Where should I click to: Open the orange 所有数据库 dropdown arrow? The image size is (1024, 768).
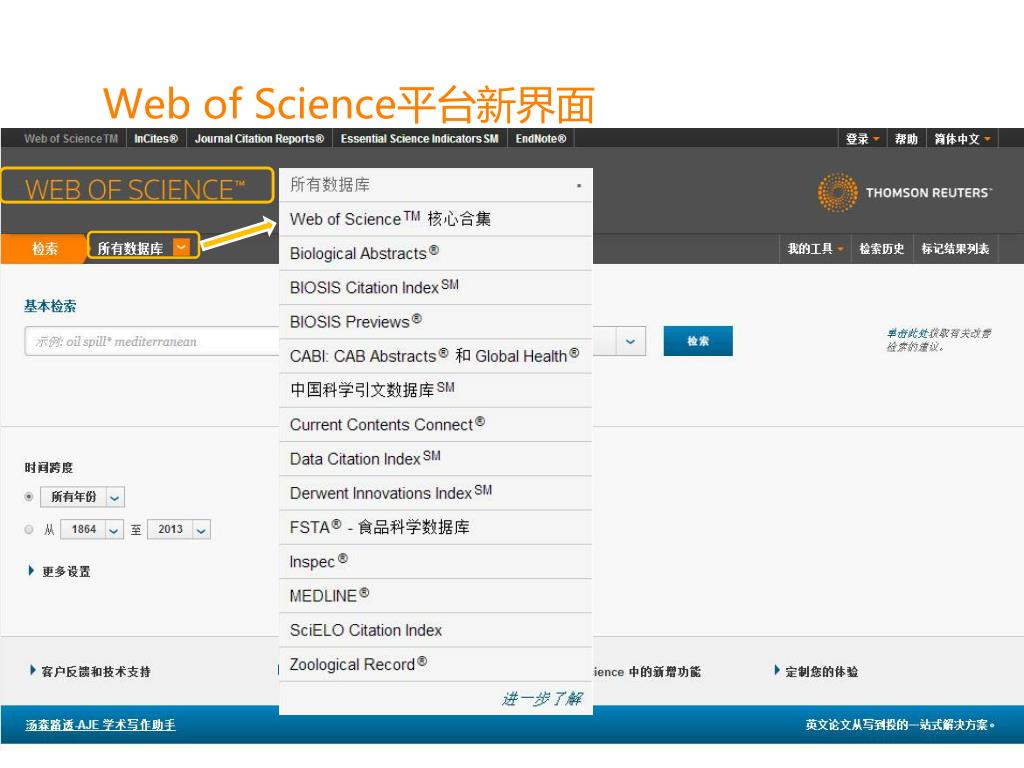click(x=182, y=247)
